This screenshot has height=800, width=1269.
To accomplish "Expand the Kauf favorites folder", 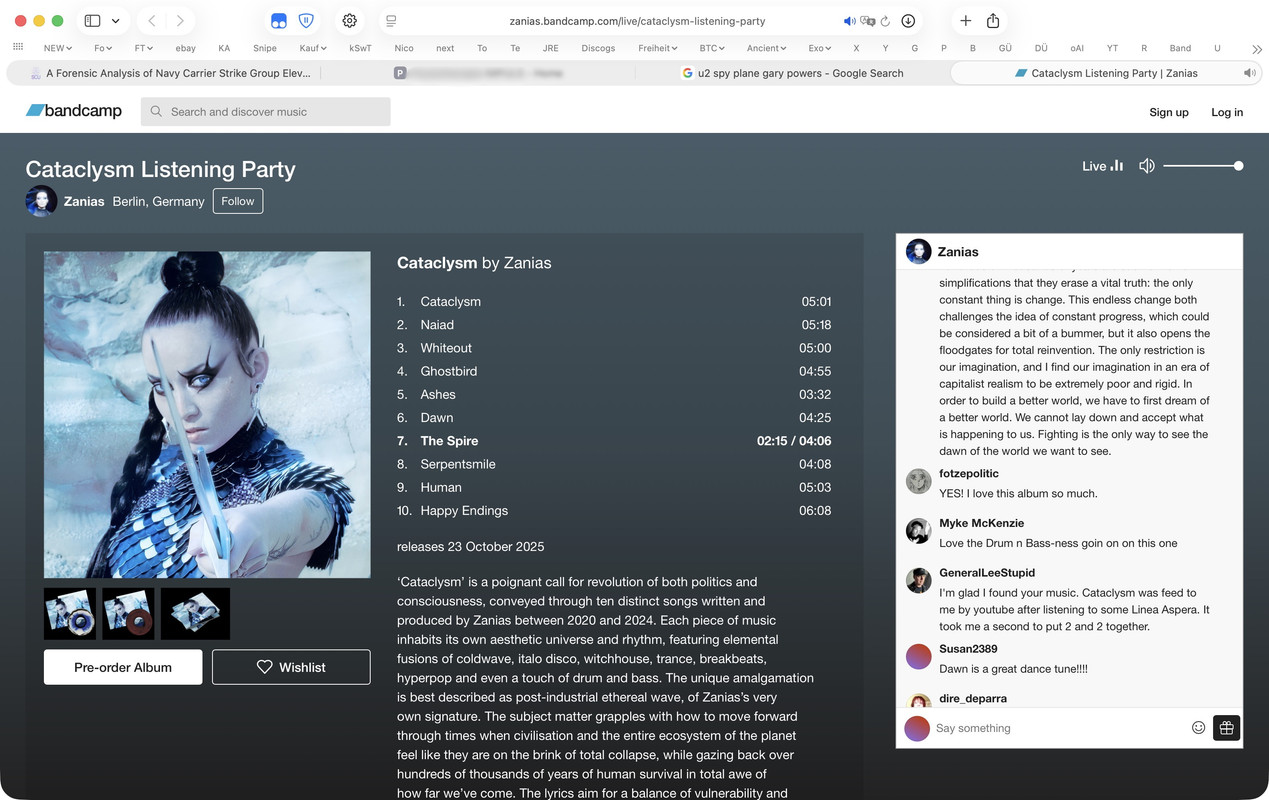I will pos(313,48).
